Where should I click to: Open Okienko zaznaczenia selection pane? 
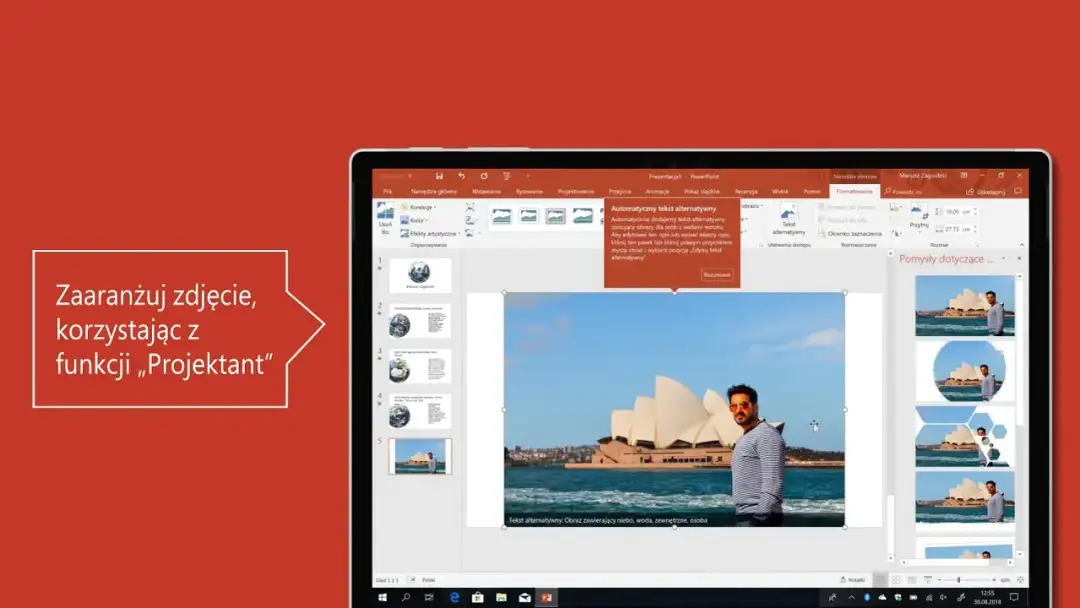tap(849, 233)
